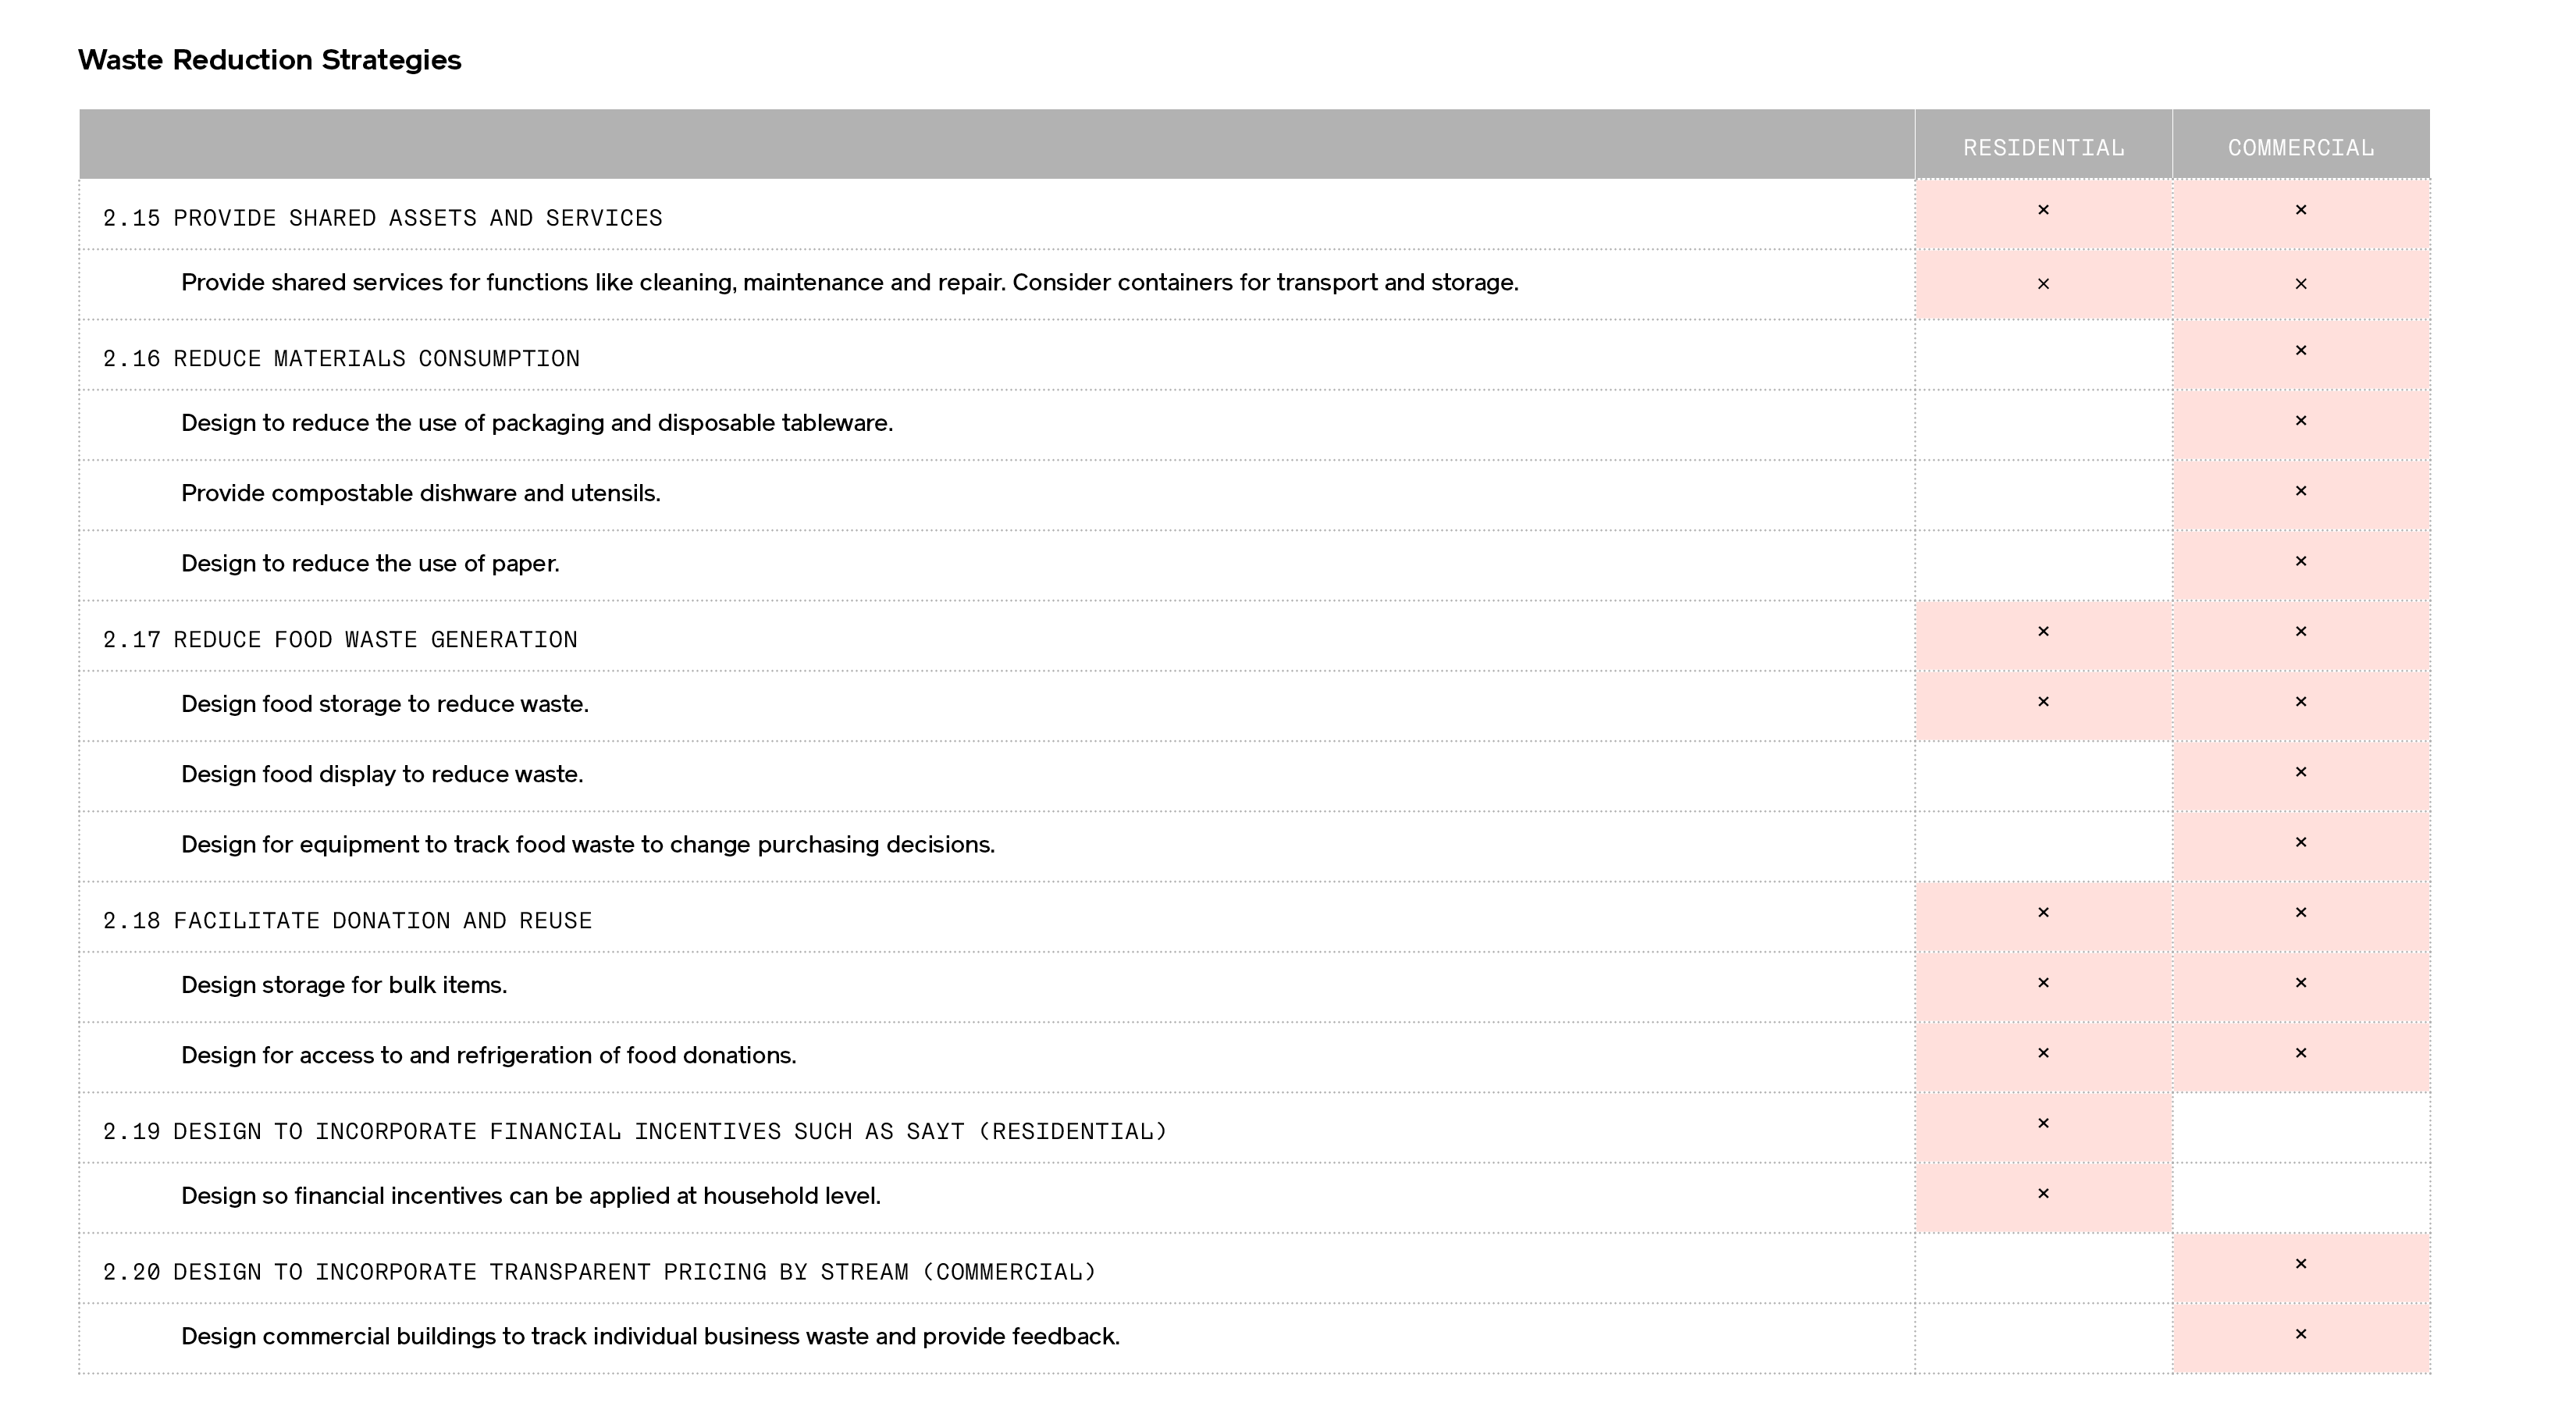Click the Waste Reduction Strategies title

point(270,60)
